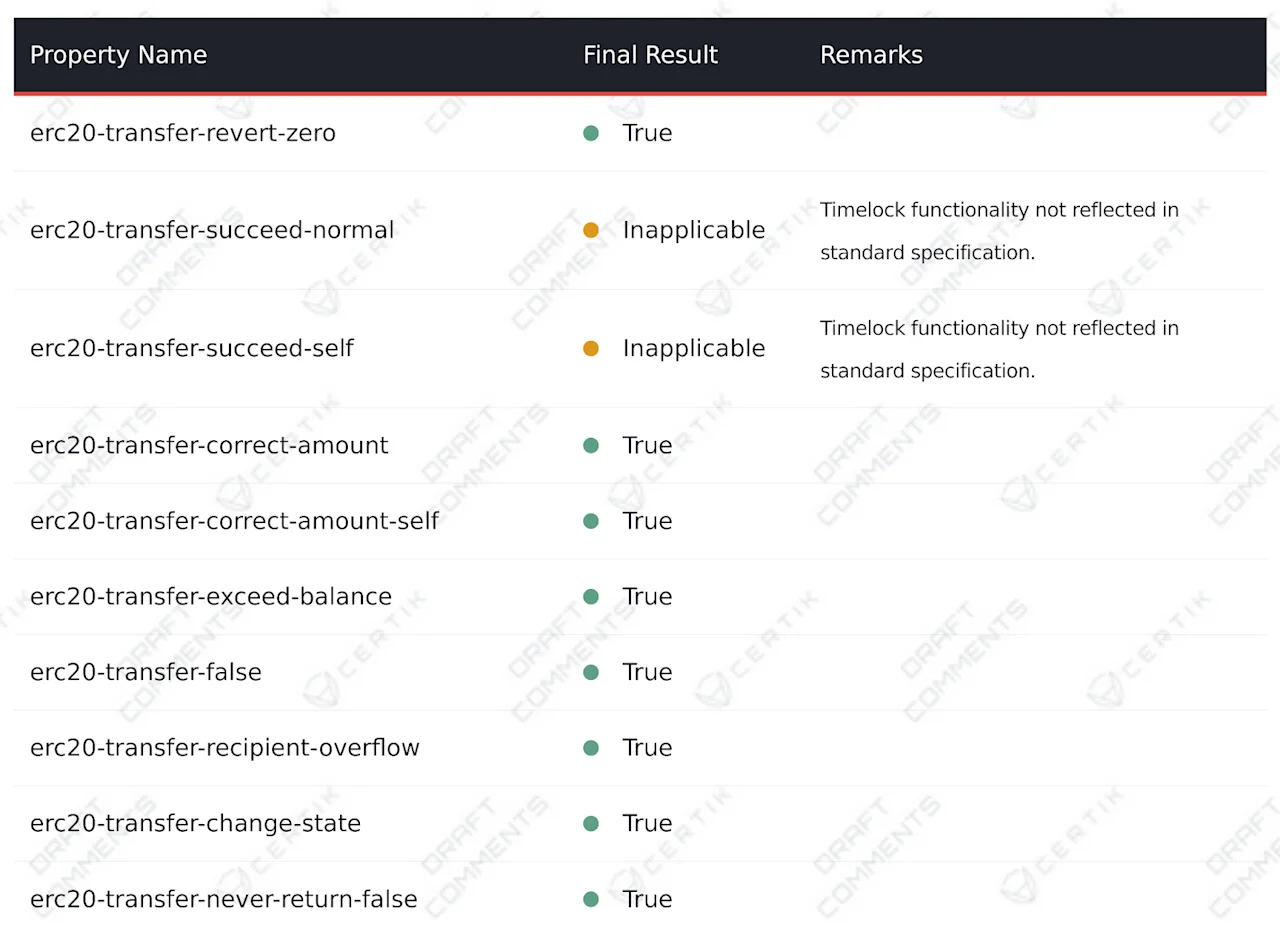Click green dot for erc20-transfer-never-return-false

591,899
